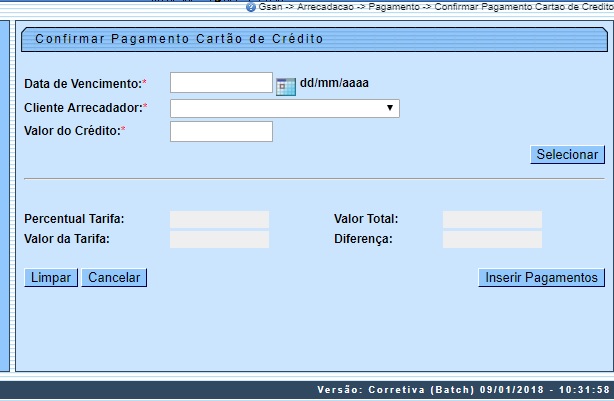Click the 'Percentual Tarifa:' label

(74, 219)
